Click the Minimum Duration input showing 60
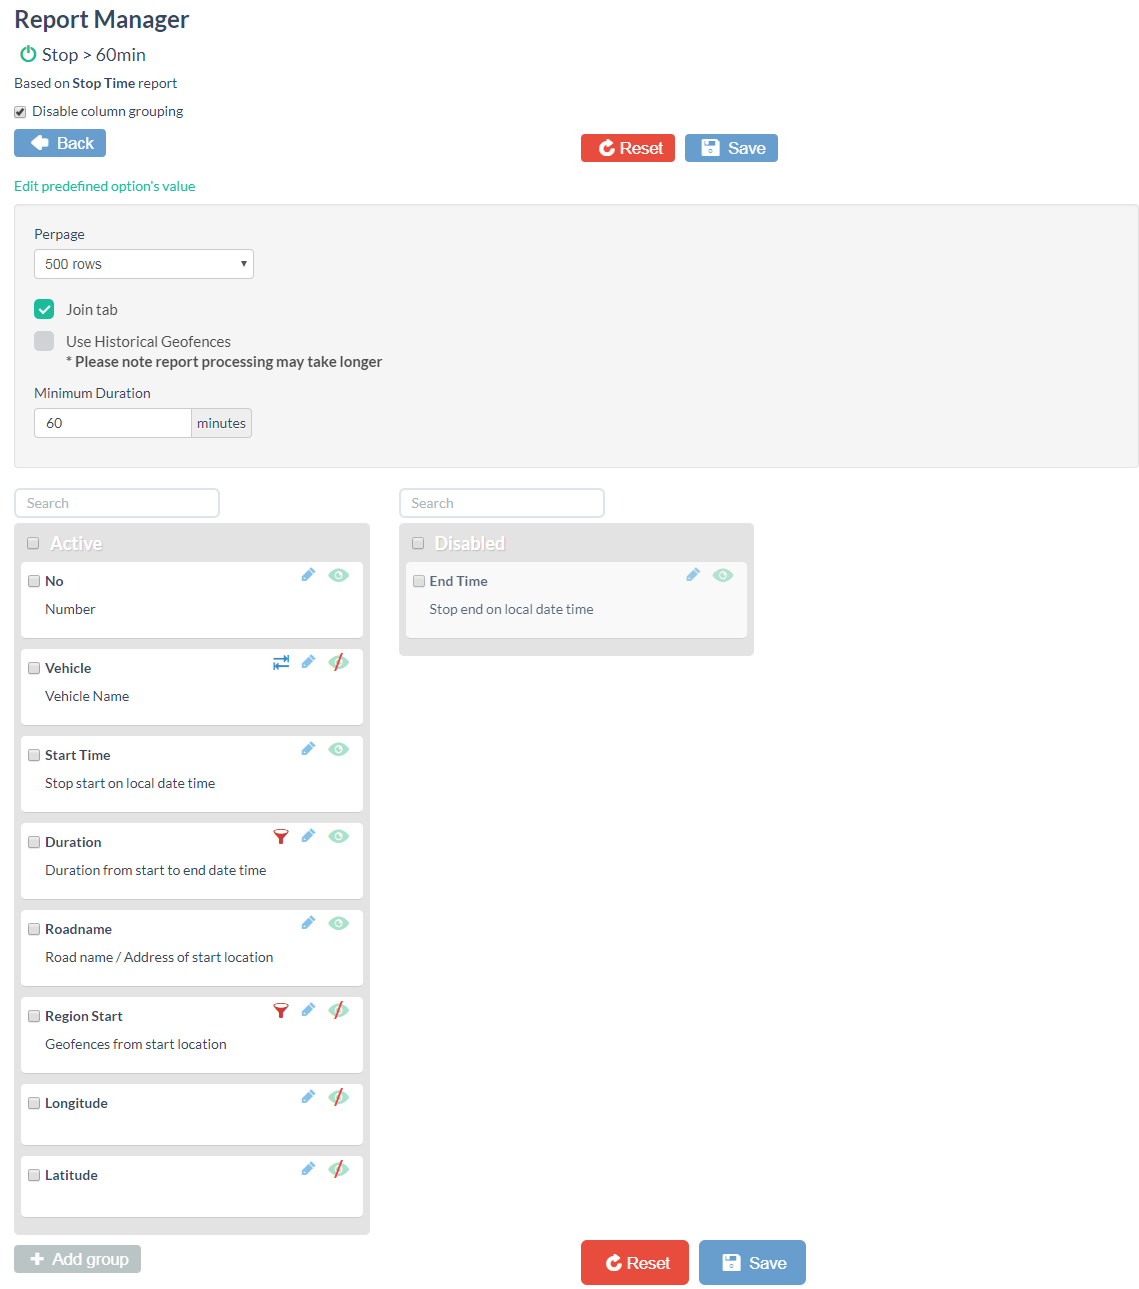 click(x=112, y=422)
